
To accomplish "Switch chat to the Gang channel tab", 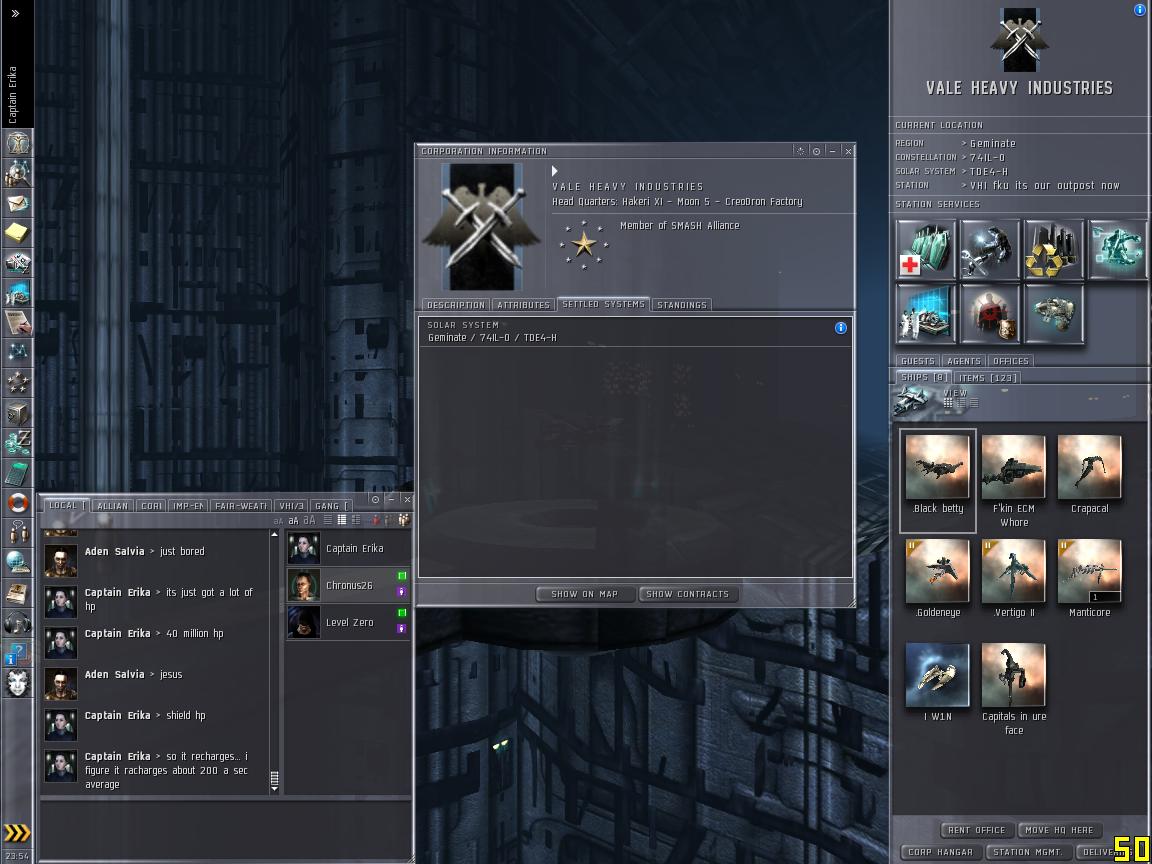I will coord(331,505).
